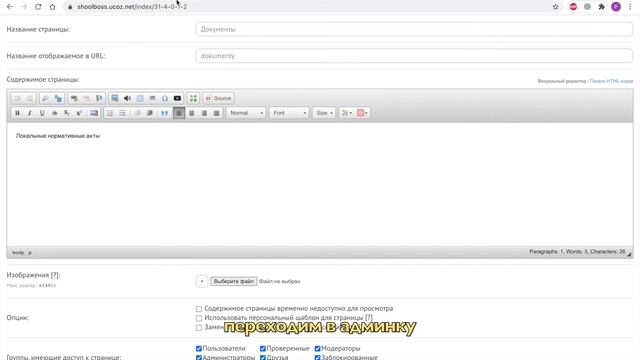Click the browser home icon
This screenshot has width=640, height=360.
tap(52, 7)
